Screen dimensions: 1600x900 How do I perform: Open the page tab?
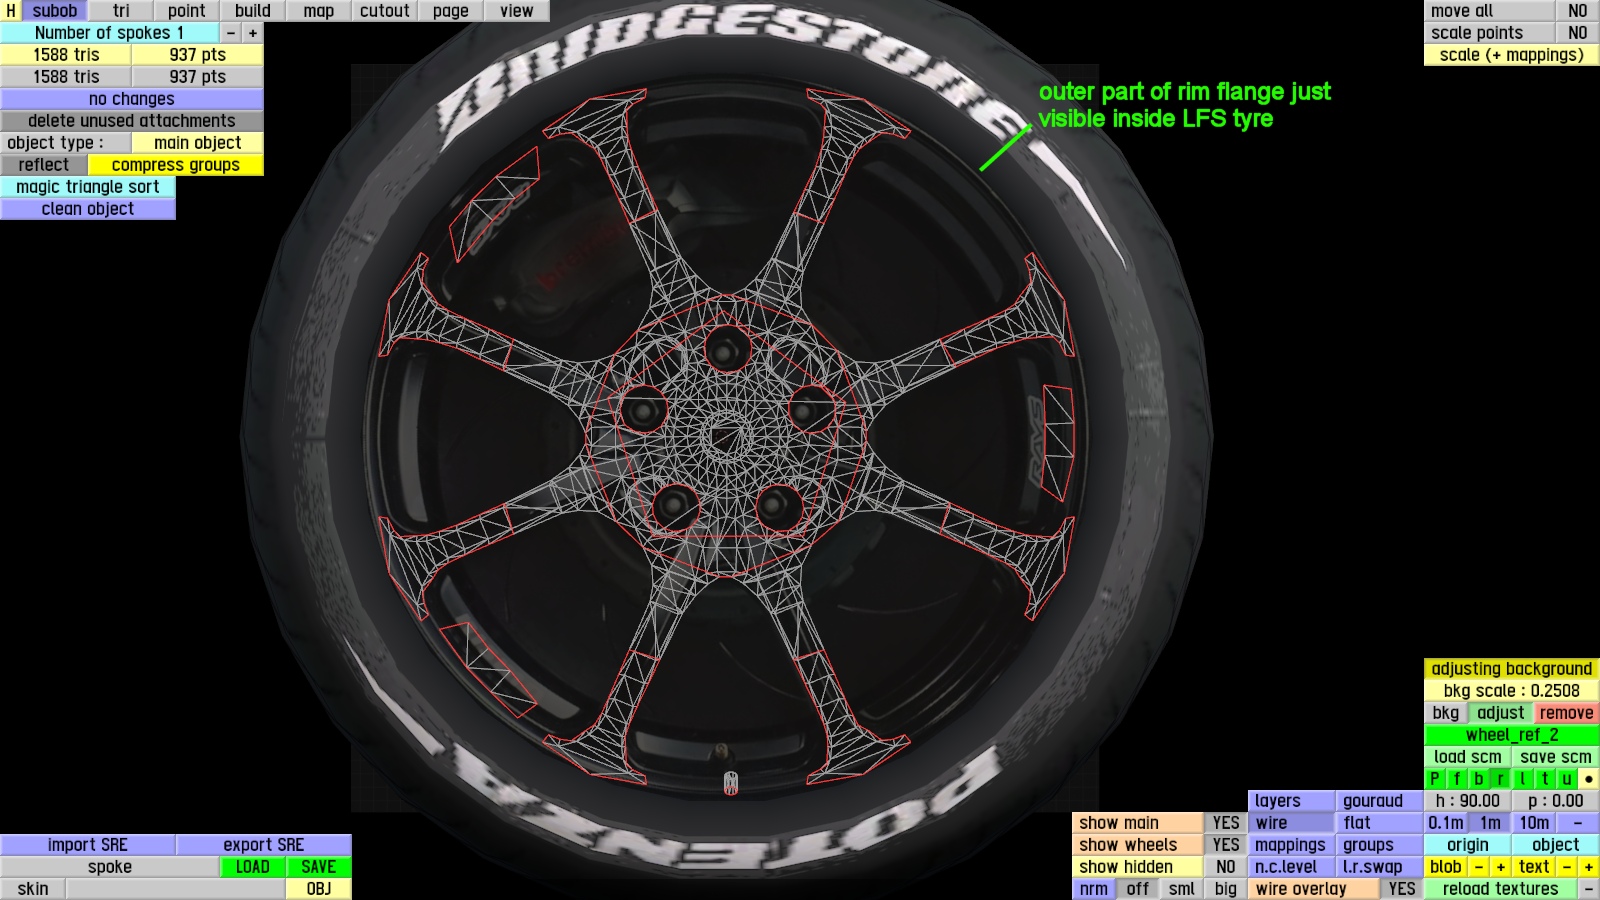click(x=451, y=11)
